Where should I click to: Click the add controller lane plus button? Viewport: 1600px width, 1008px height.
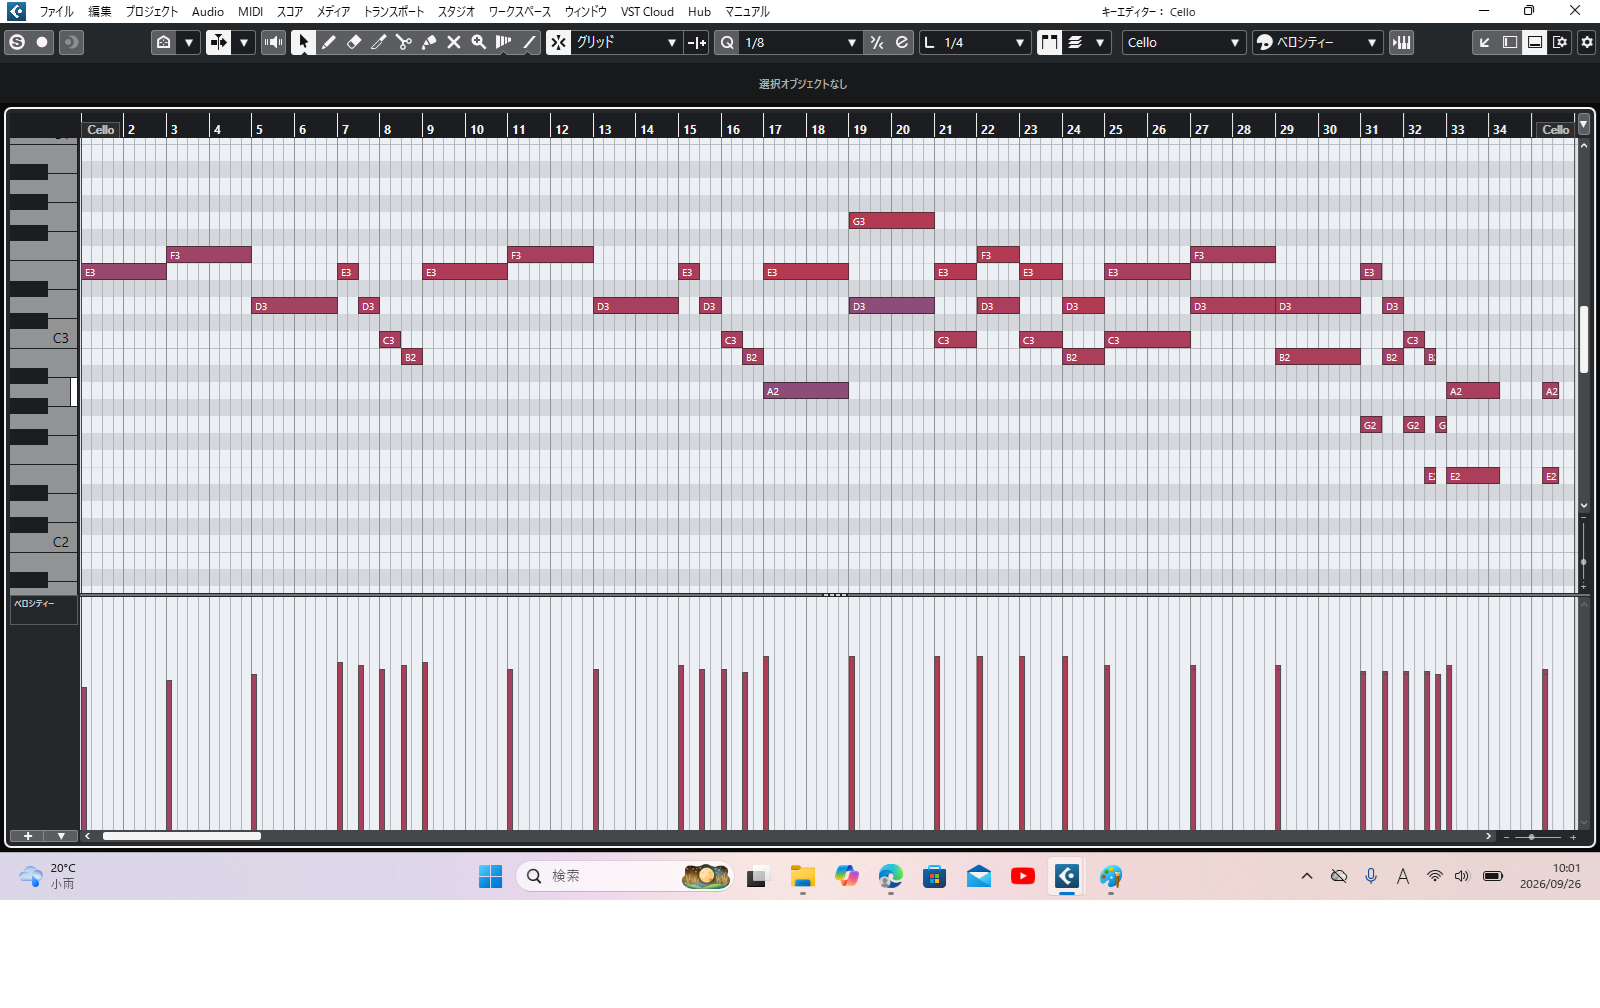[x=28, y=836]
